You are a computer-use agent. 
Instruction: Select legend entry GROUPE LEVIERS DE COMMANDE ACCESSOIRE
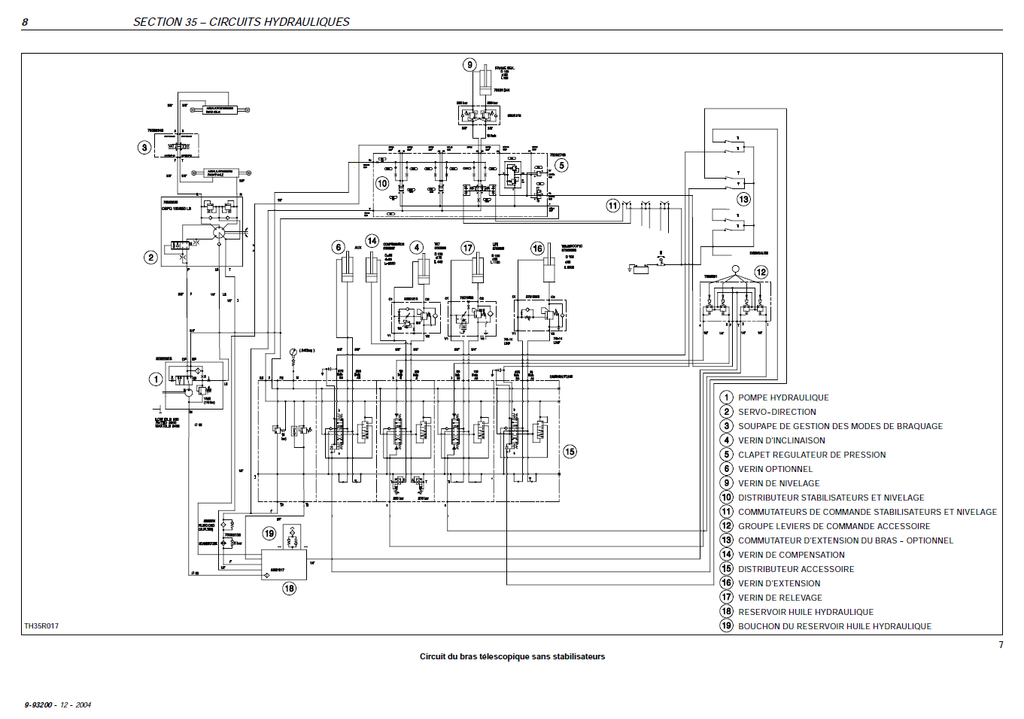[834, 526]
